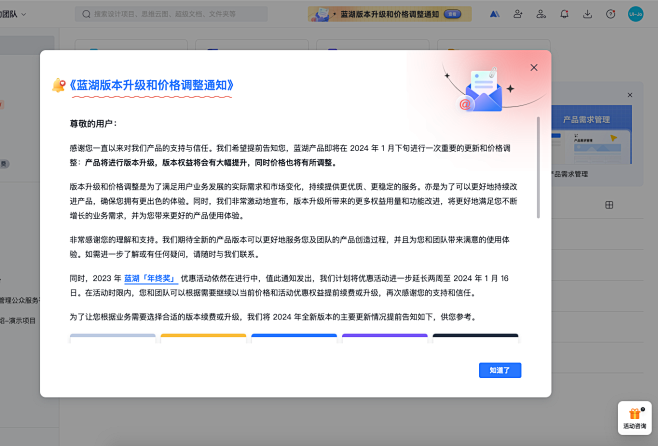Click the 蓝湖版本升级和价格调整通知 banner in header
658x446 pixels.
390,14
